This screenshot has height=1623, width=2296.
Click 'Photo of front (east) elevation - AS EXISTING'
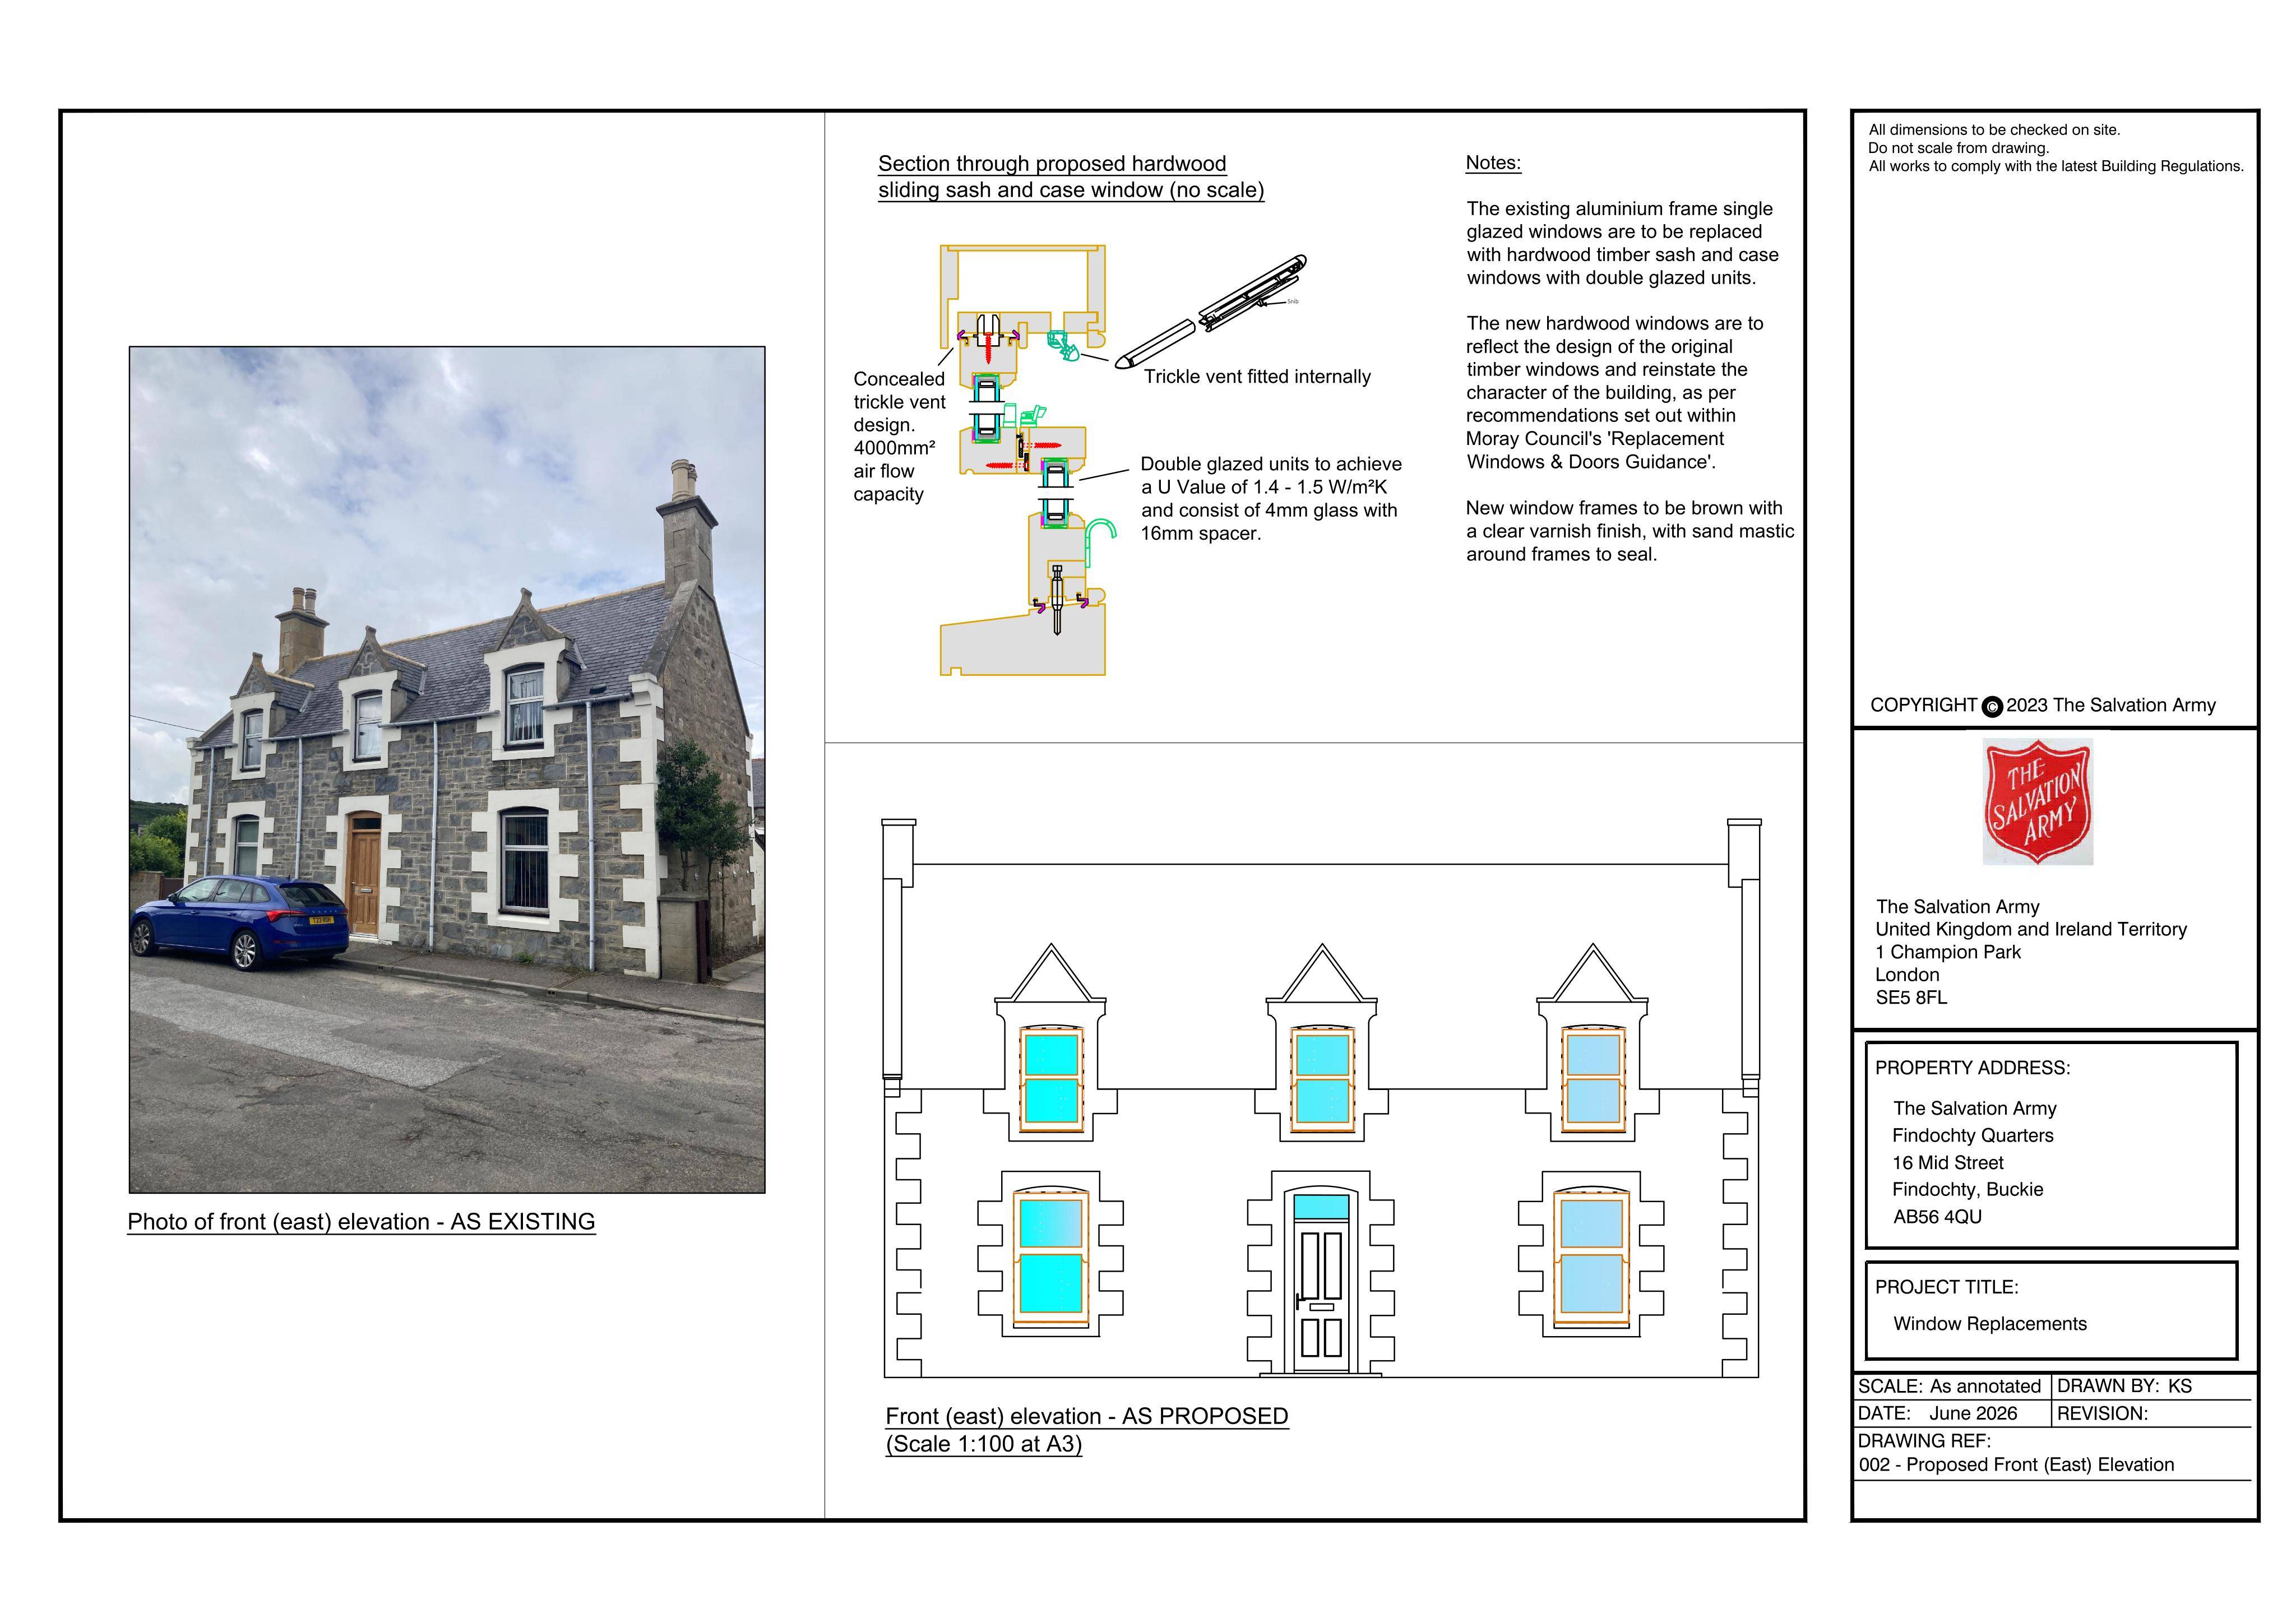pos(361,1222)
